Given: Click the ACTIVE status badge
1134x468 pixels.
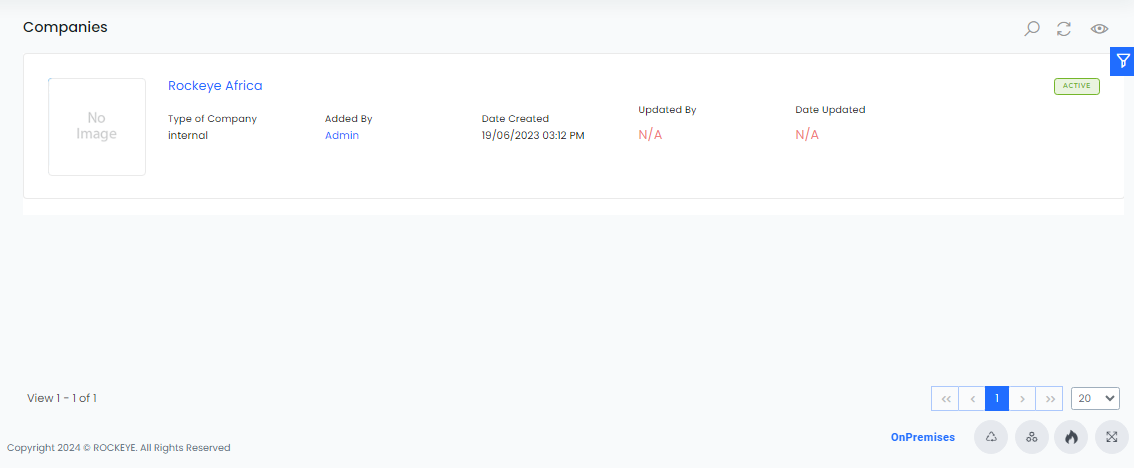Looking at the screenshot, I should (x=1077, y=86).
